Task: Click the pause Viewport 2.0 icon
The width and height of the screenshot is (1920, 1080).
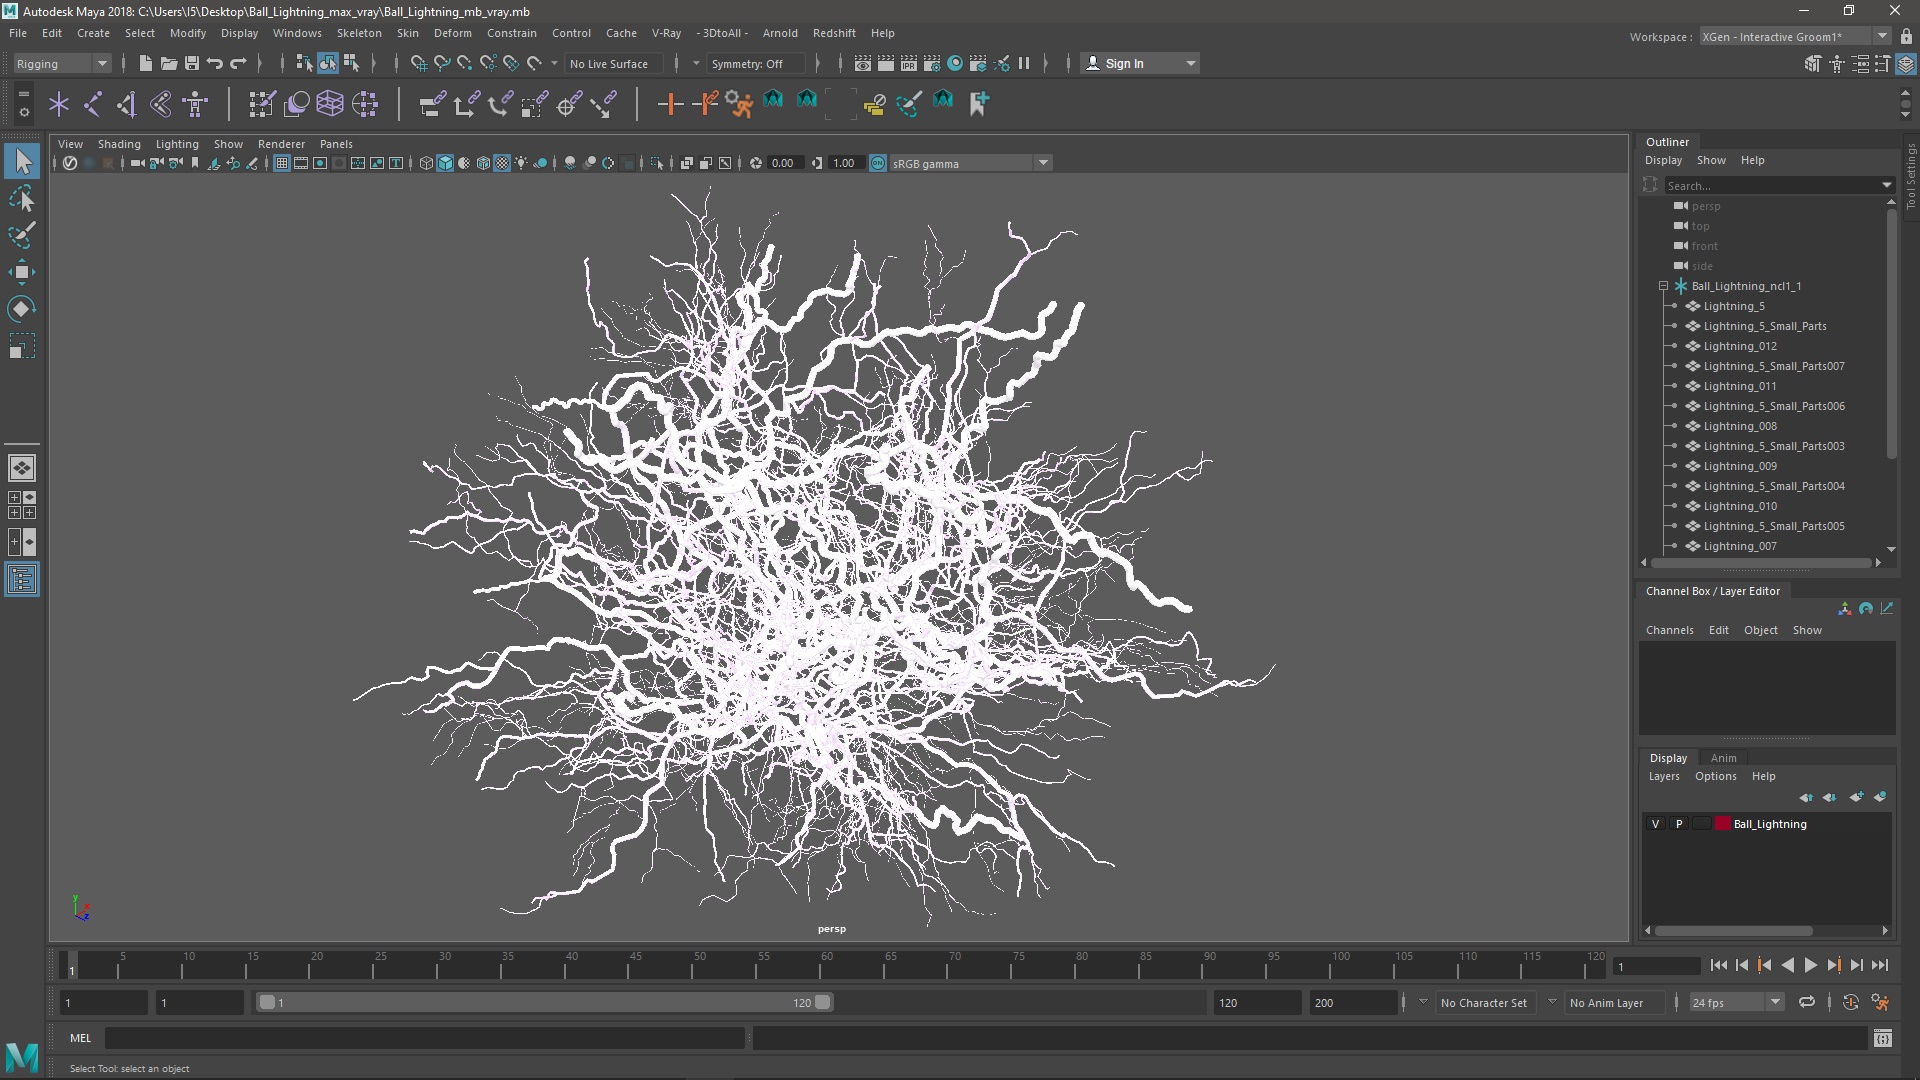Action: (1024, 63)
